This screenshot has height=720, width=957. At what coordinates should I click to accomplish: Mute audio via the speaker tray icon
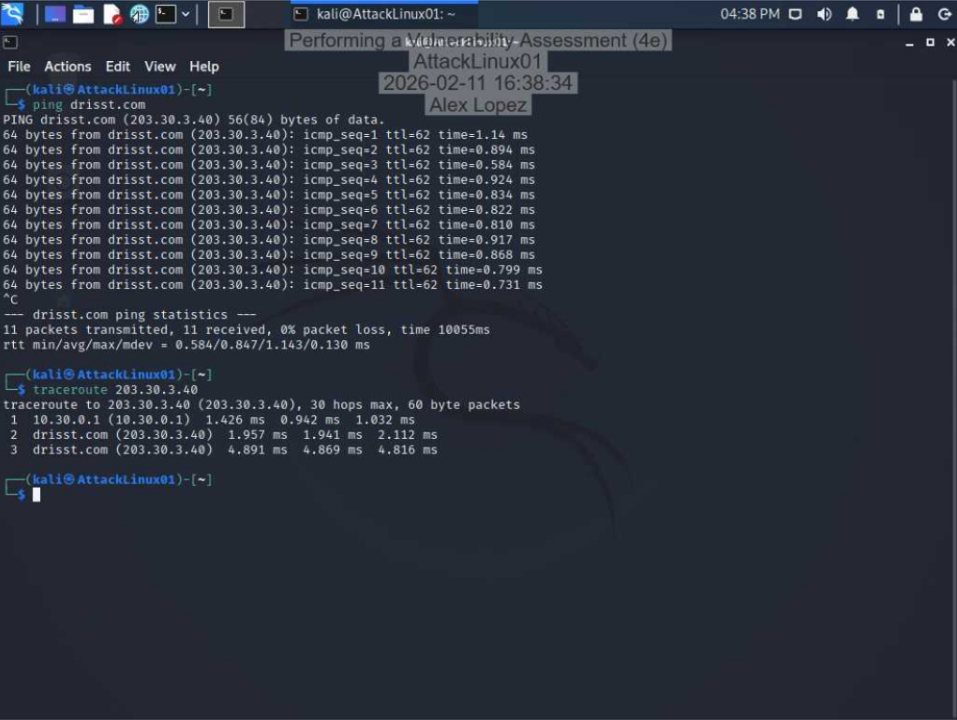pyautogui.click(x=823, y=14)
